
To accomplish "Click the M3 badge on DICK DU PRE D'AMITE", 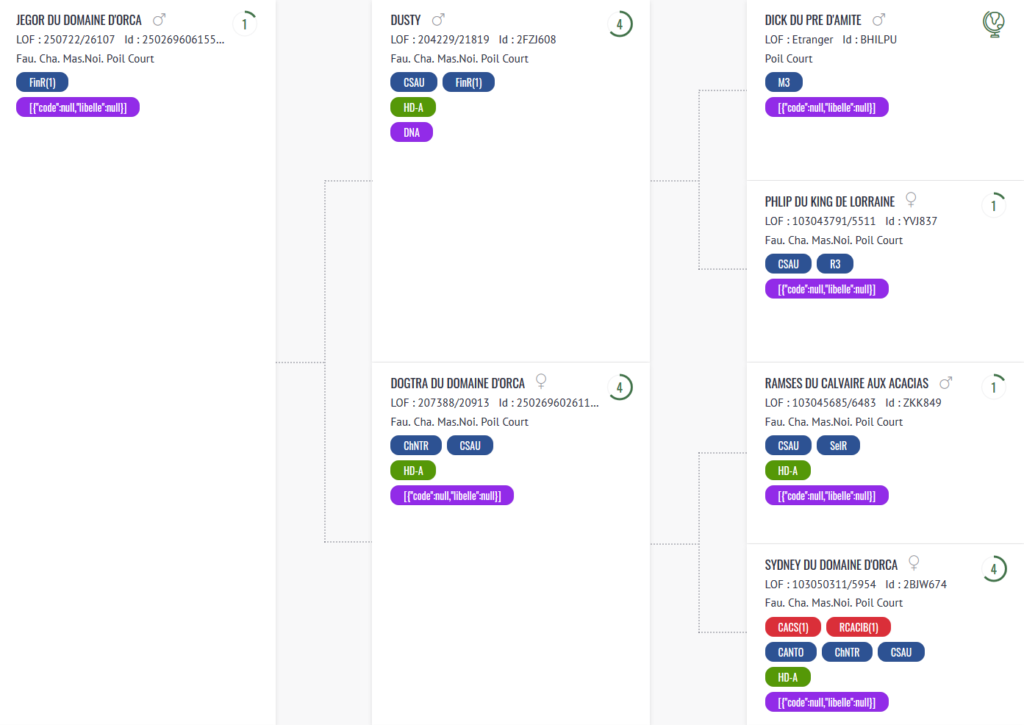I will (784, 82).
